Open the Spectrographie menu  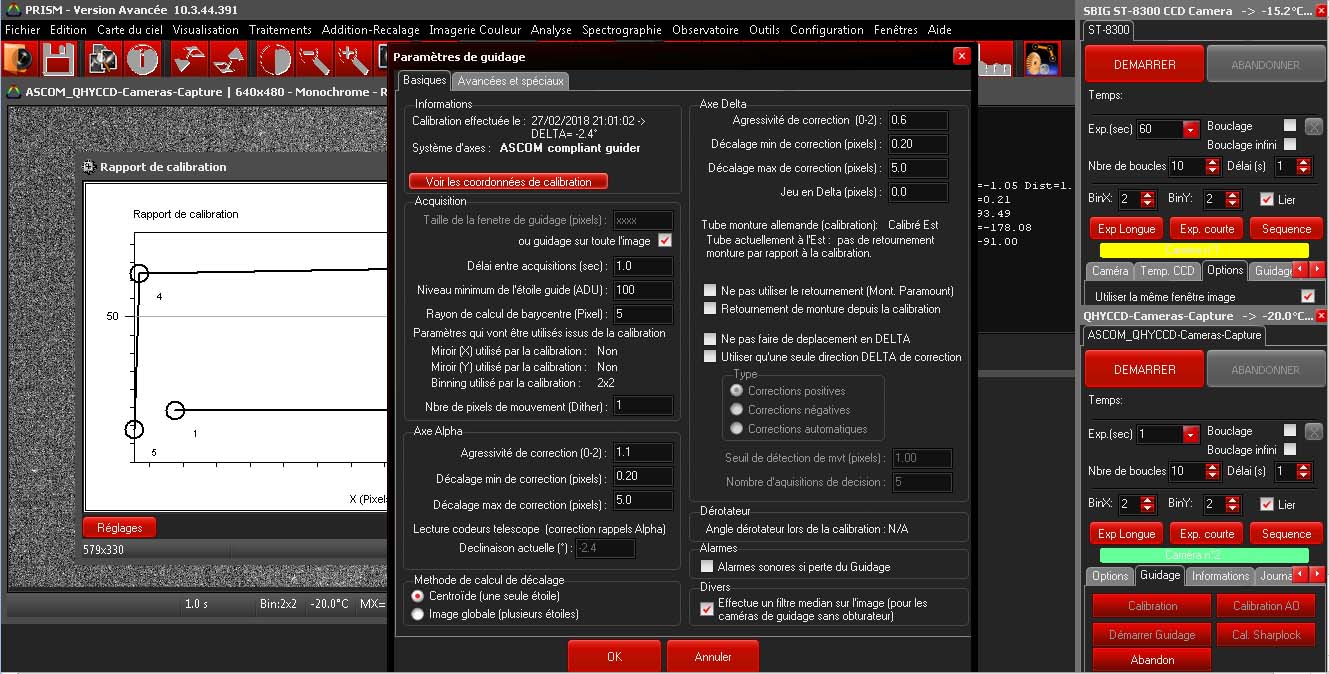pyautogui.click(x=621, y=30)
